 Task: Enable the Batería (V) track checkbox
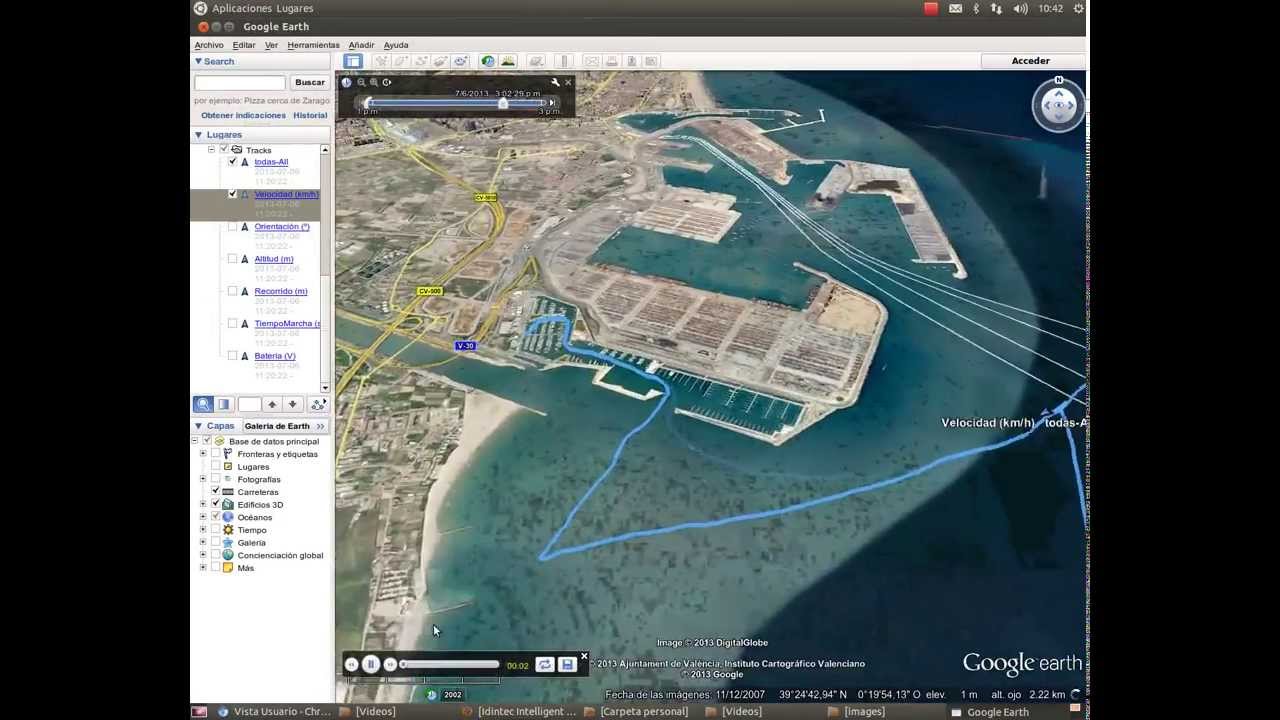tap(233, 355)
